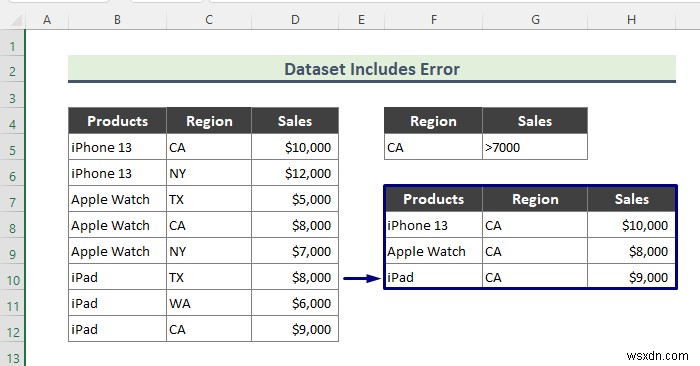Select column B header
Screen dimensions: 700x366
[x=117, y=20]
